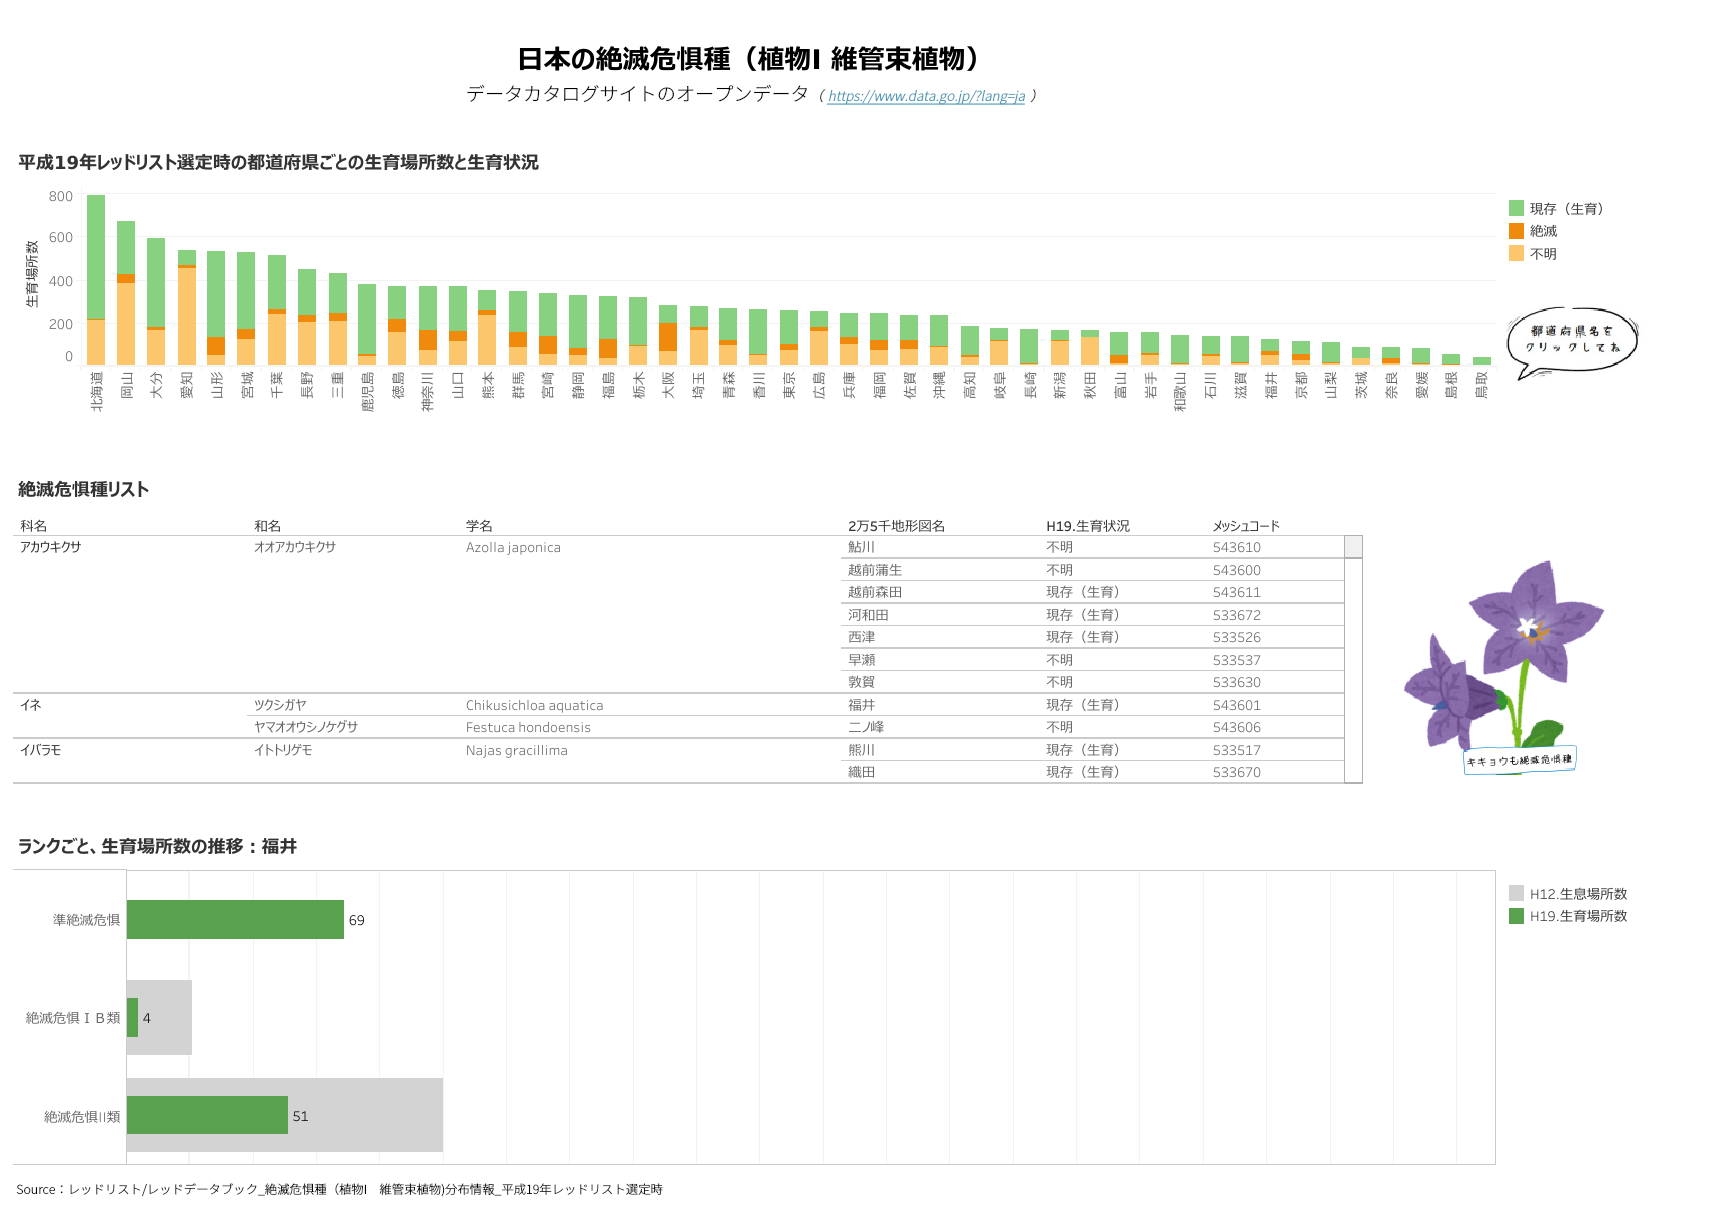
Task: Click the キキョウも絶滅危惧種 caption label
Action: coord(1519,760)
